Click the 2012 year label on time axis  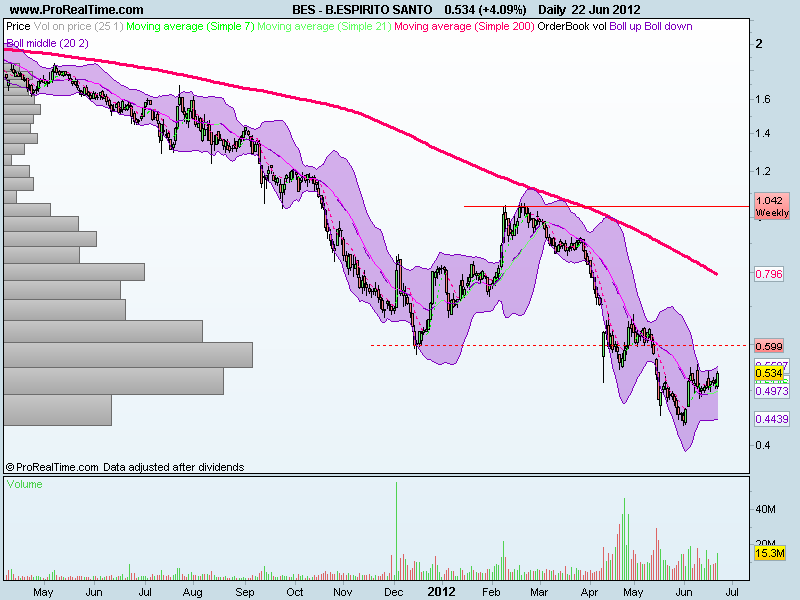point(441,592)
